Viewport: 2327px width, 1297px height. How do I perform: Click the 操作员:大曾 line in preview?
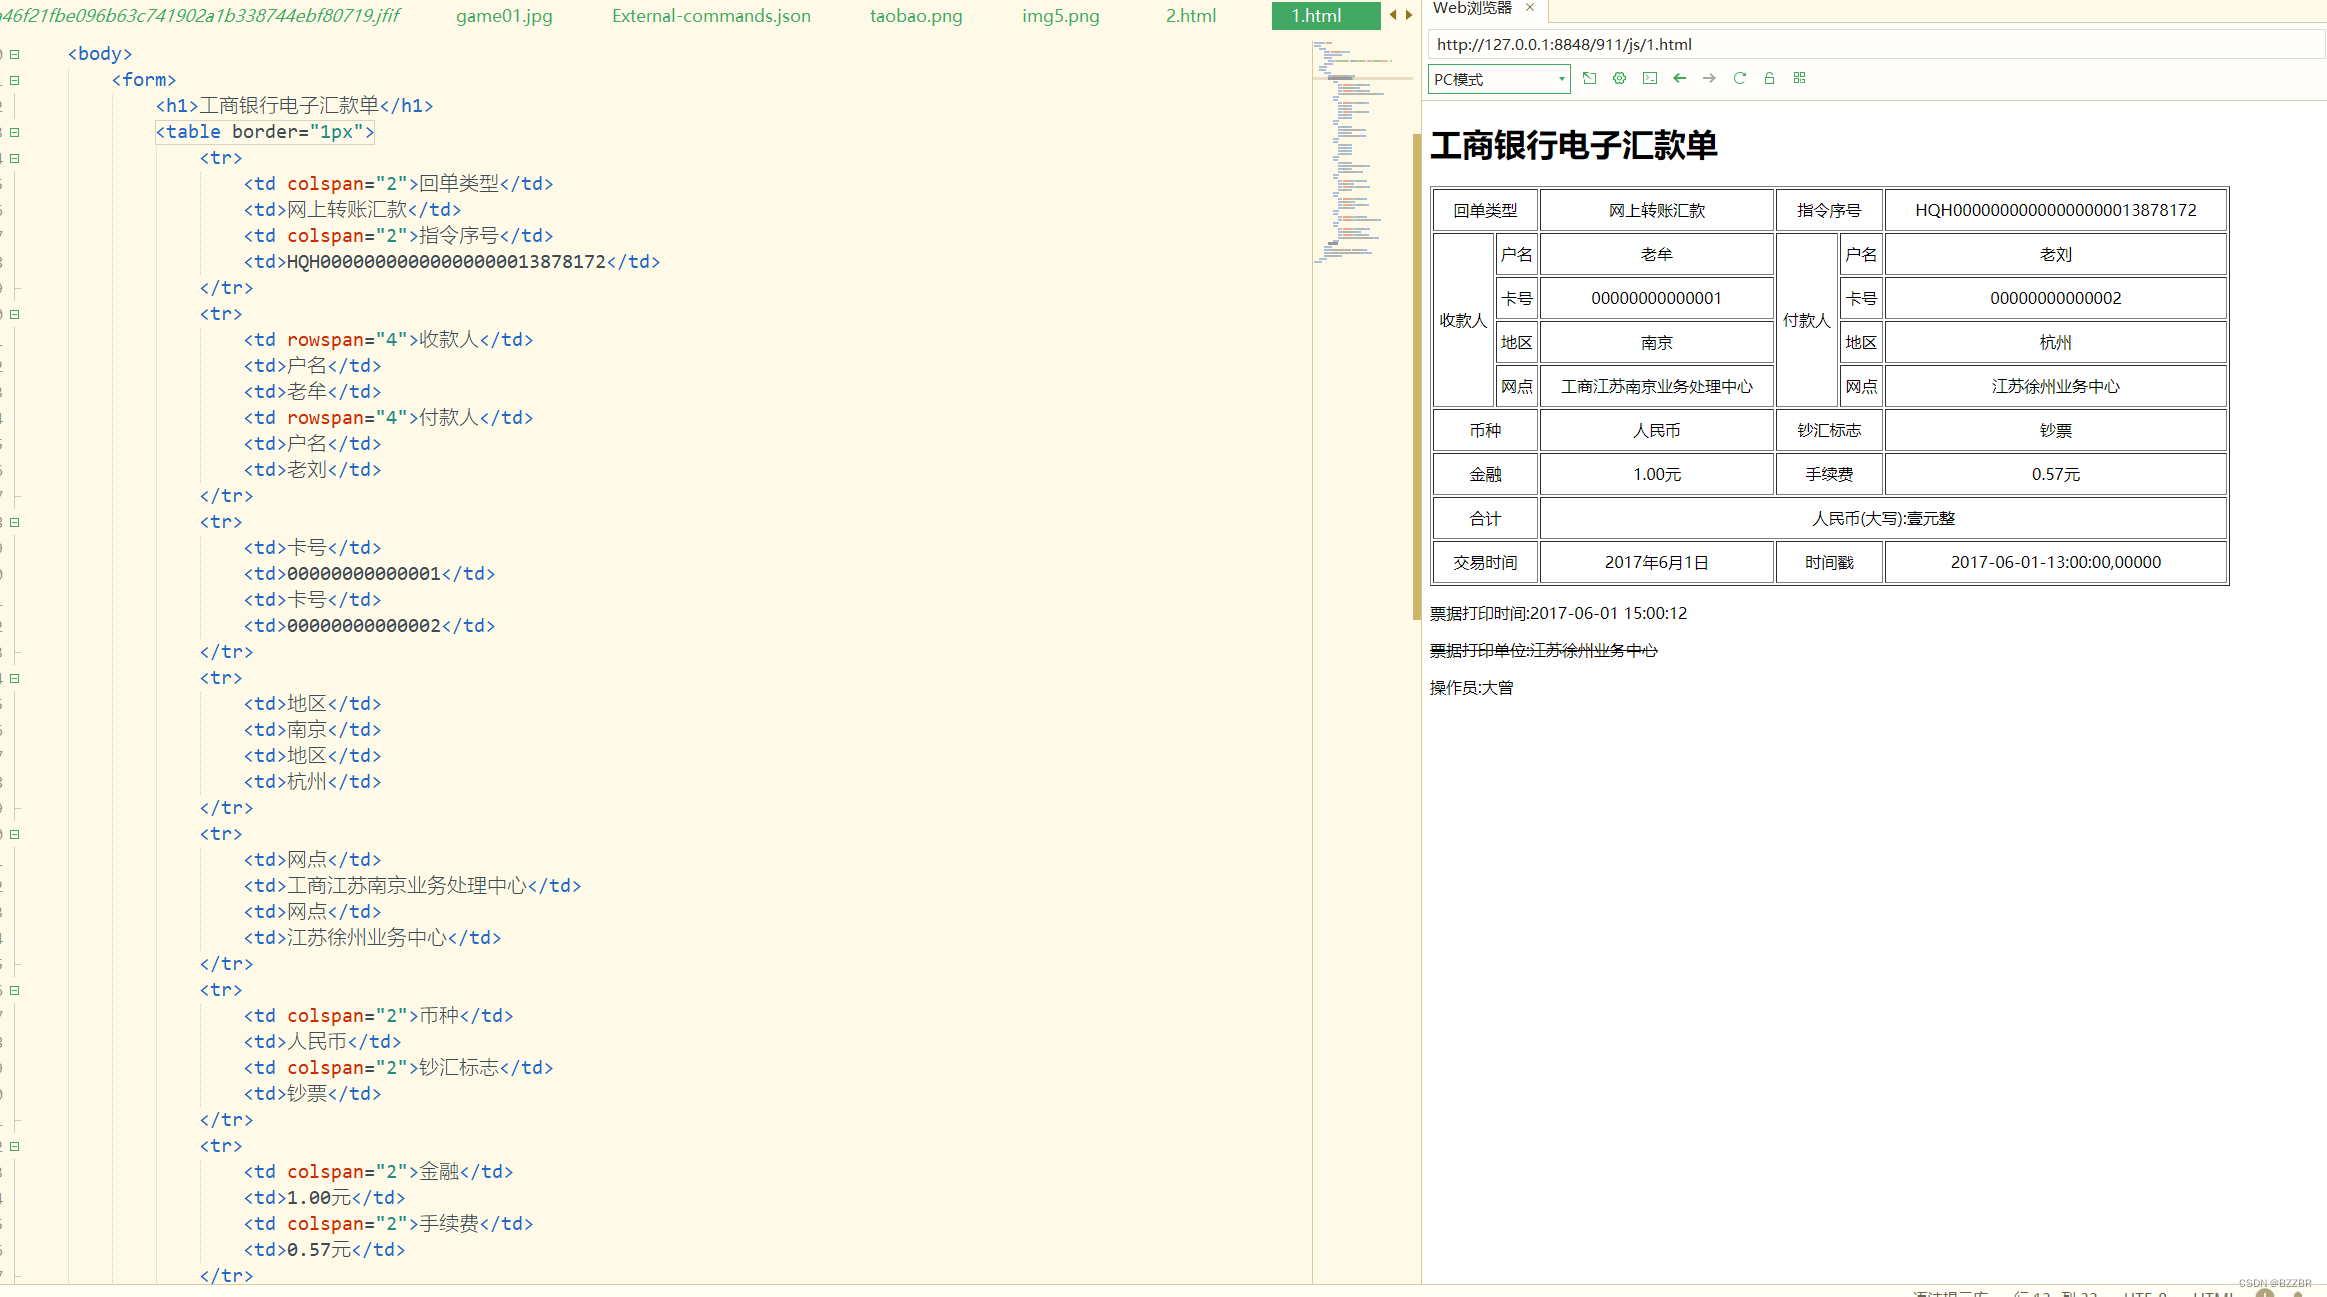[x=1471, y=687]
